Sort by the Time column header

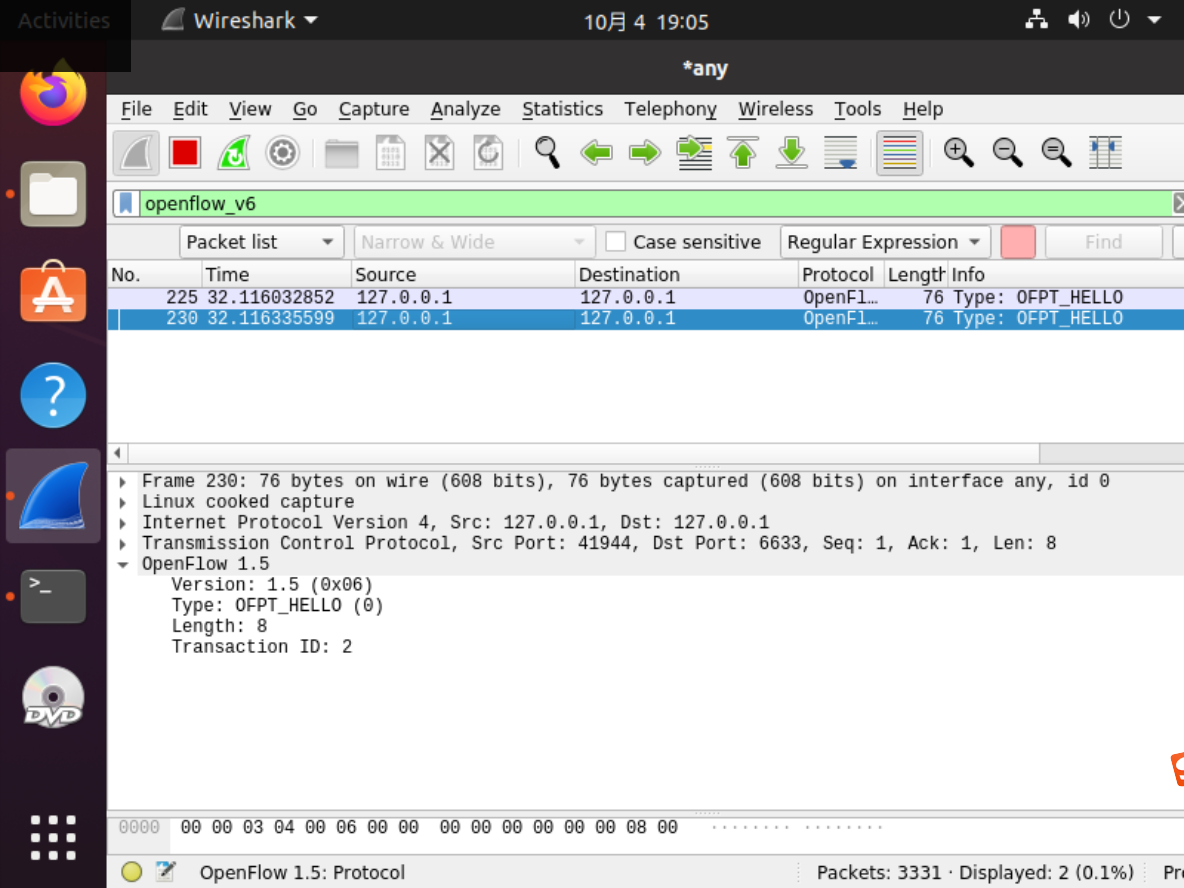tap(276, 274)
